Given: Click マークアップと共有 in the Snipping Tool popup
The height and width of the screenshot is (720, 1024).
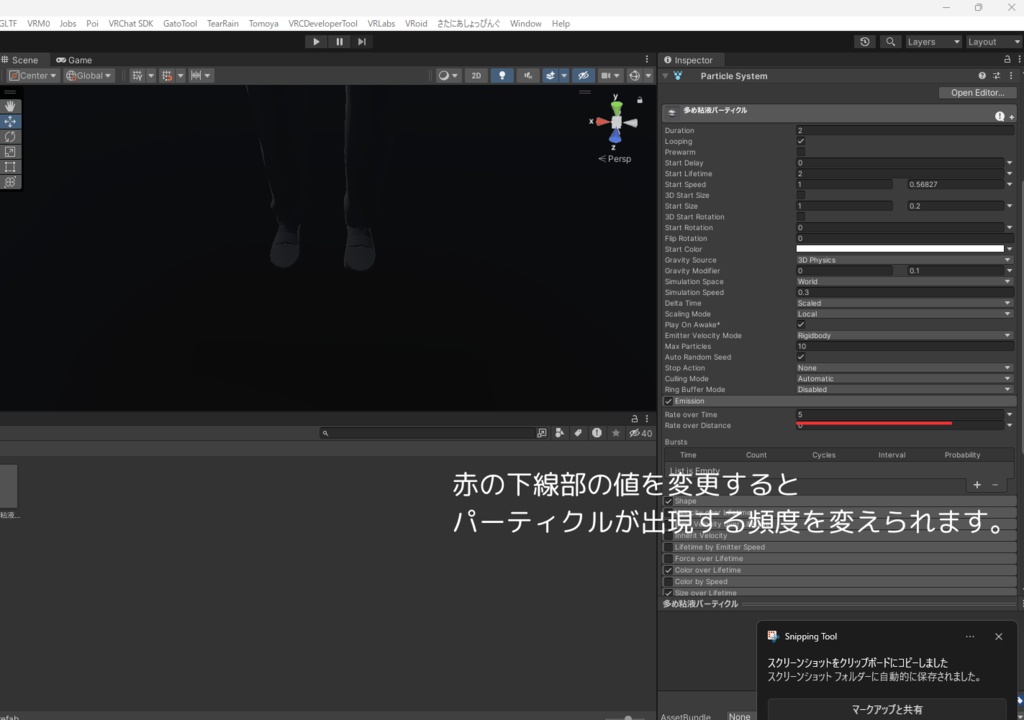Looking at the screenshot, I should [886, 711].
